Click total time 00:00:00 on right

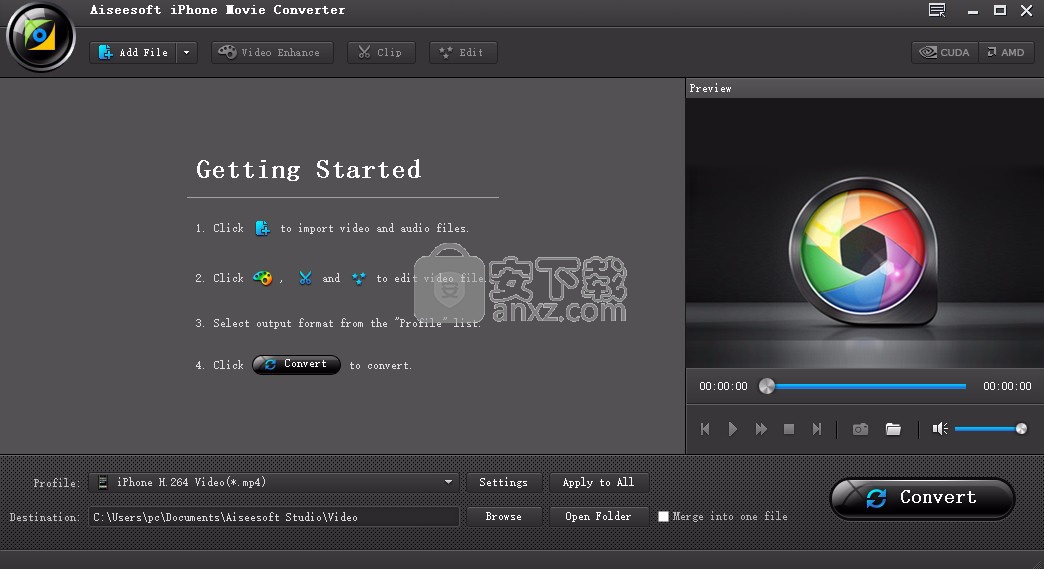click(1007, 386)
